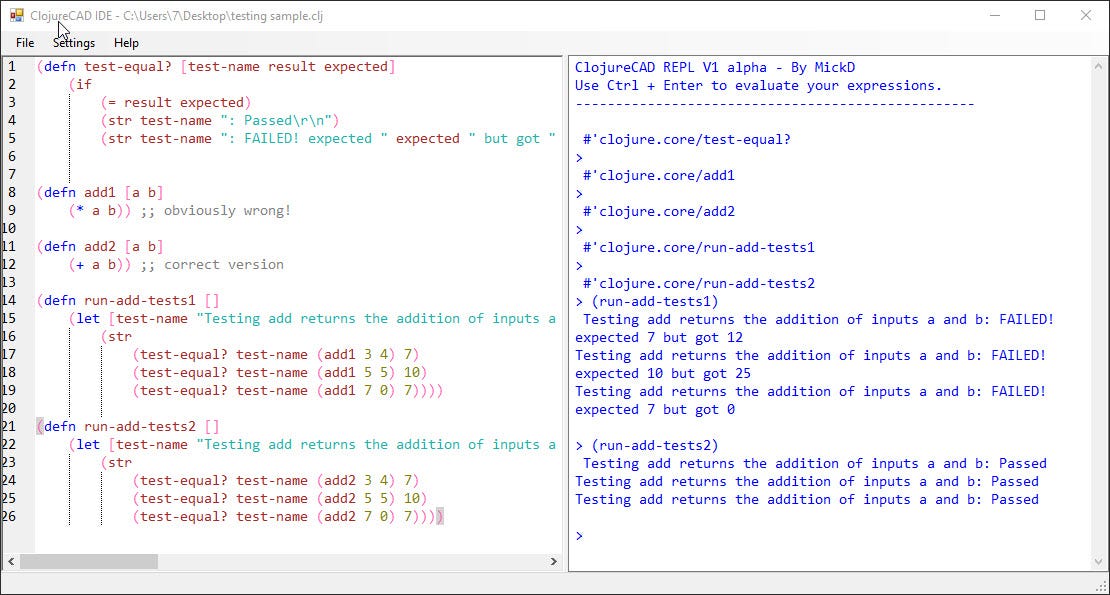The height and width of the screenshot is (595, 1110).
Task: Select the '(run-add-tests1)' expression in the REPL
Action: [655, 300]
